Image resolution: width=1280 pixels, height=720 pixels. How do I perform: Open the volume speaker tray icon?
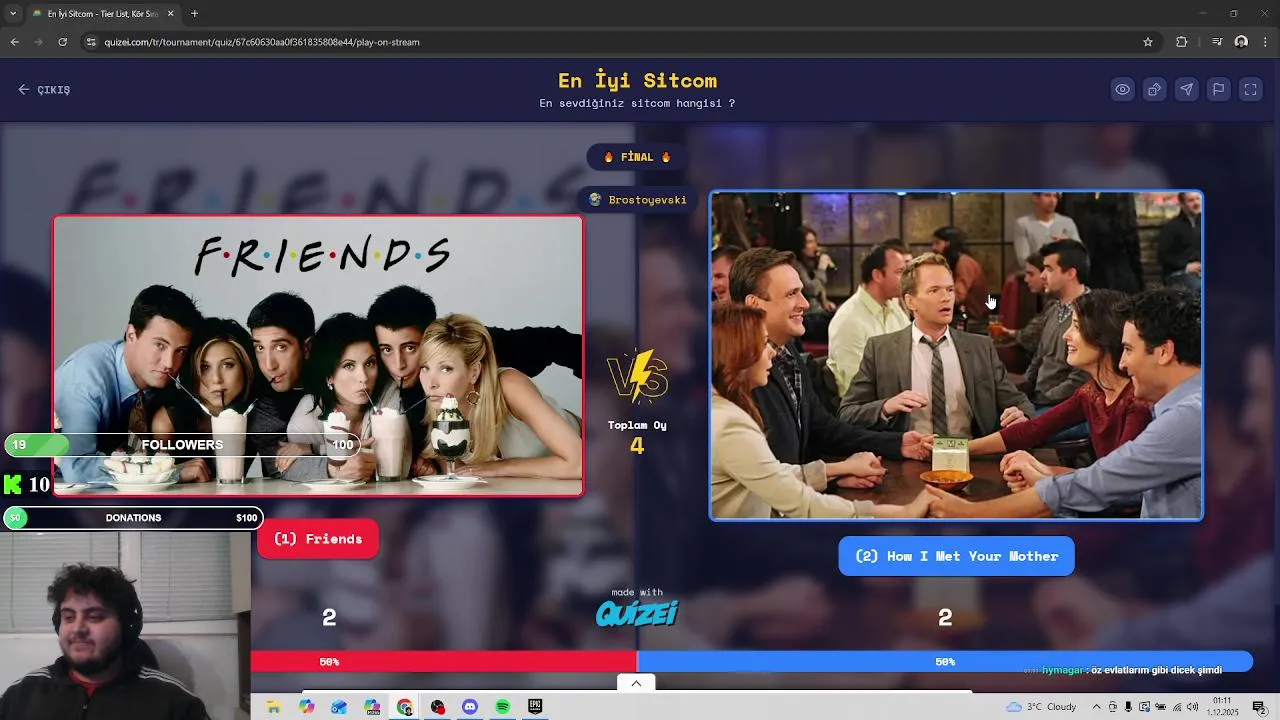coord(1191,707)
